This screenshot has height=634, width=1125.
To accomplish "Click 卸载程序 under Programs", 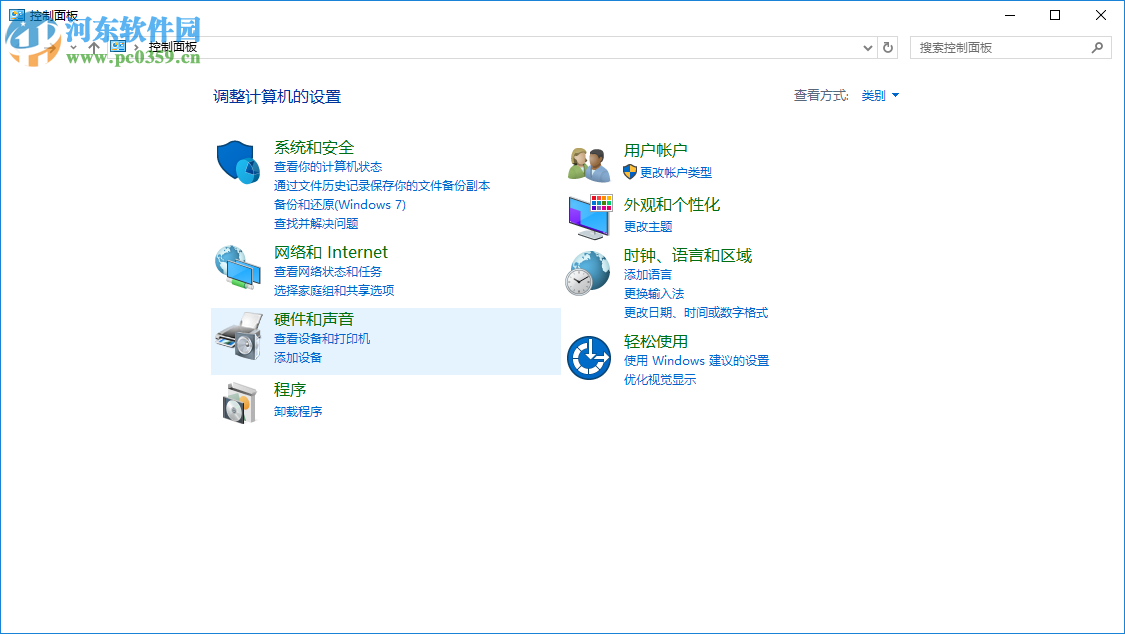I will click(x=299, y=411).
